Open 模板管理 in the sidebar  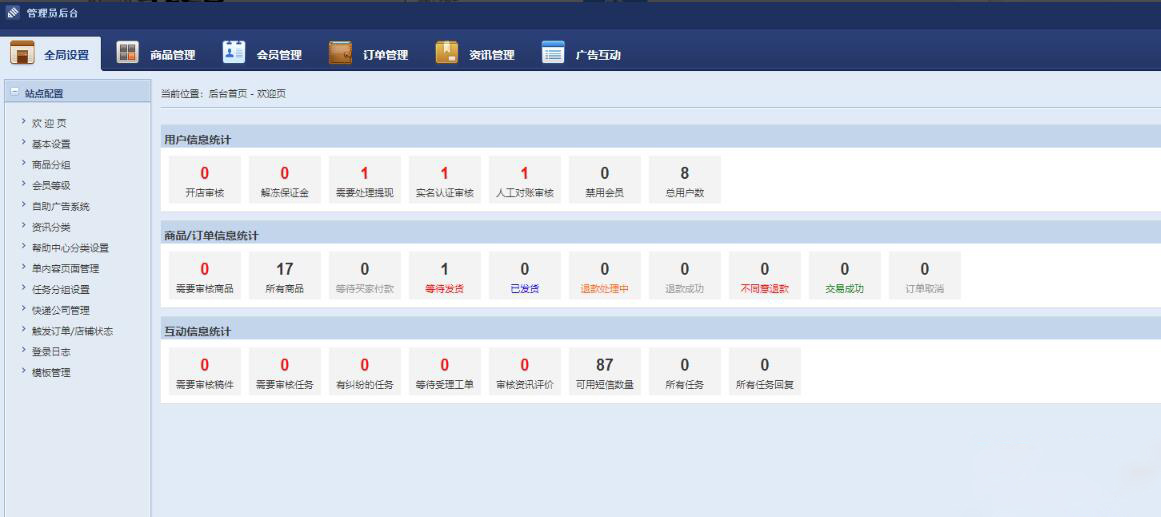tap(52, 373)
